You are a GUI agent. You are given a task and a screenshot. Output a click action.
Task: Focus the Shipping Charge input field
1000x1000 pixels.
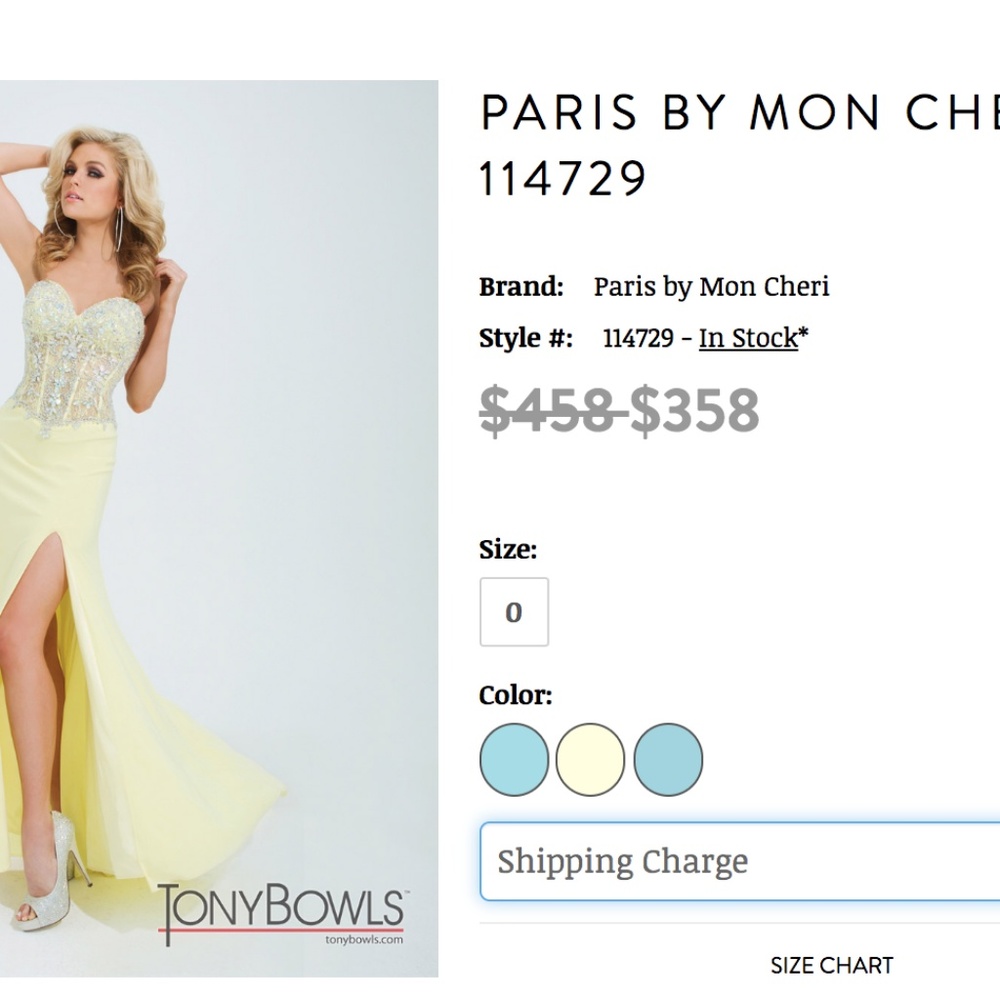point(740,861)
